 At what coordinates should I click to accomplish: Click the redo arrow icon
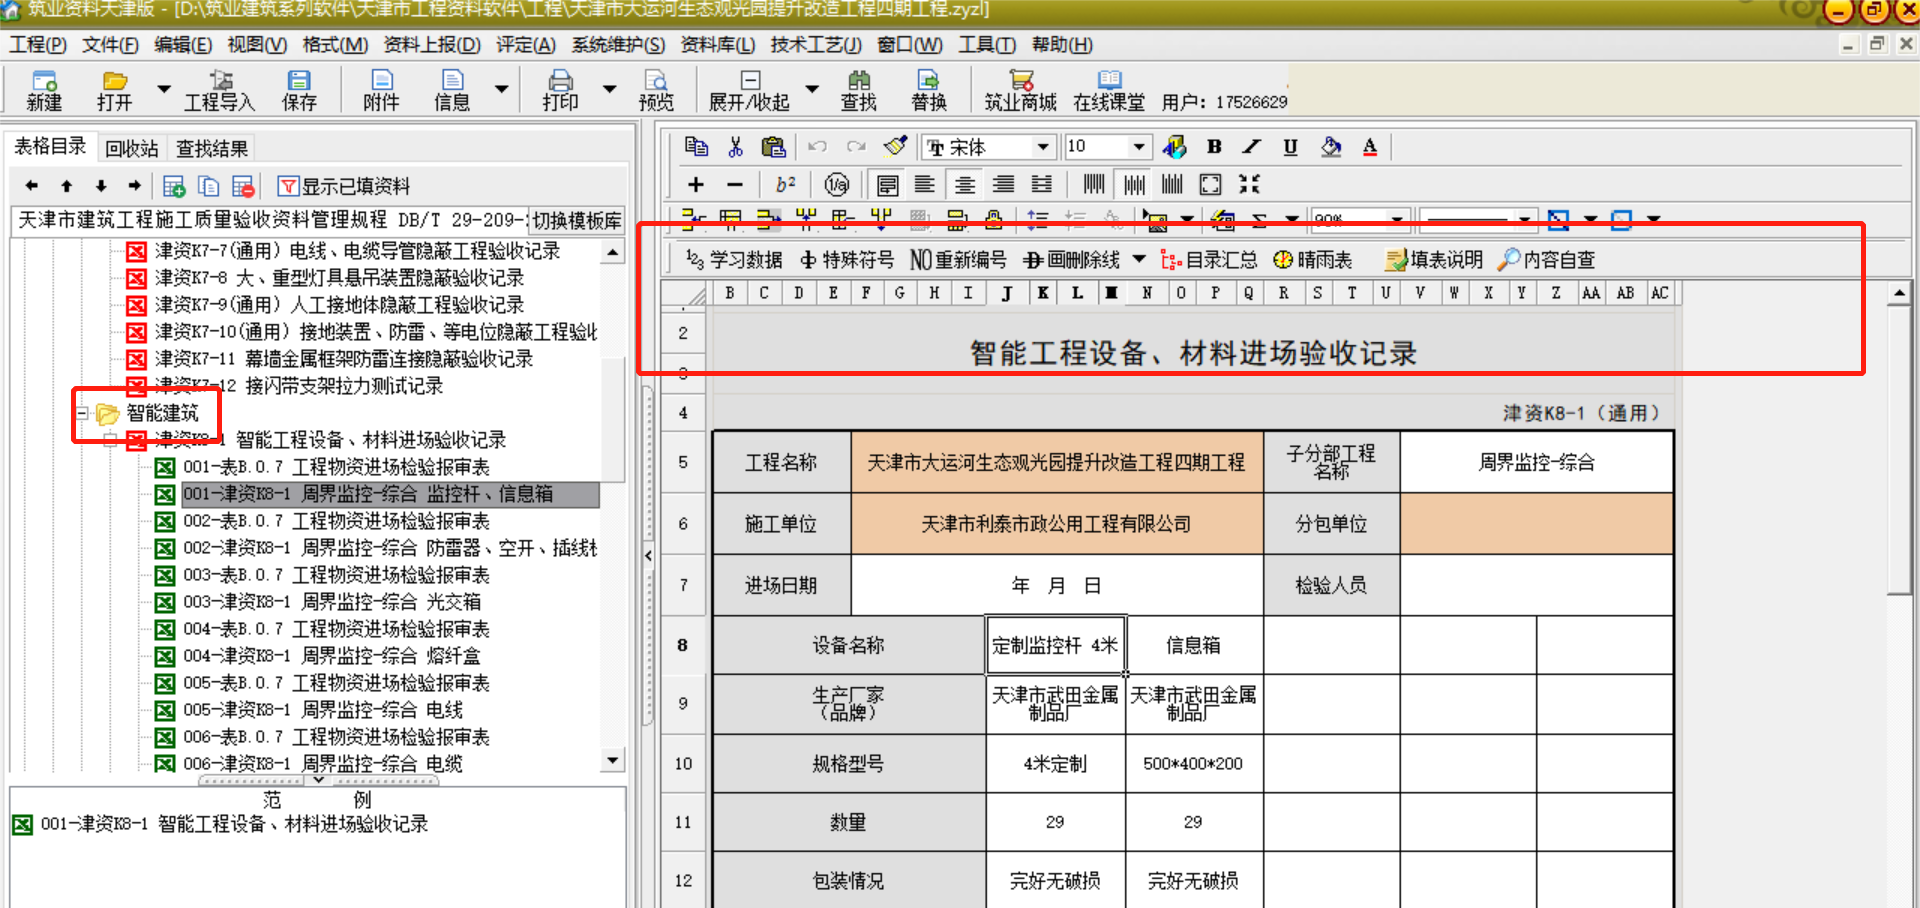856,147
